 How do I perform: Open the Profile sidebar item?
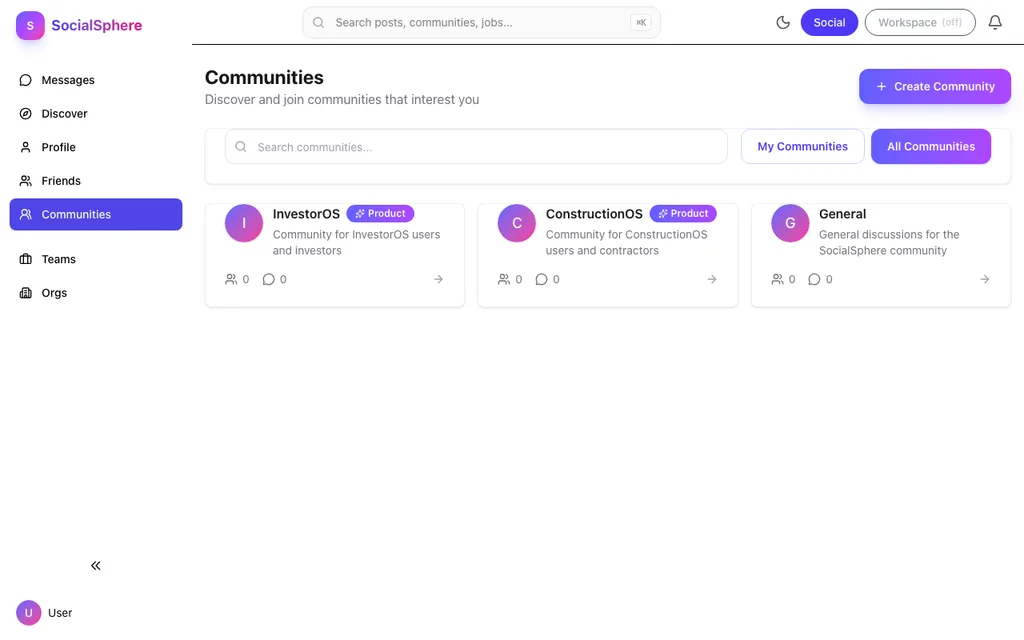(x=96, y=148)
